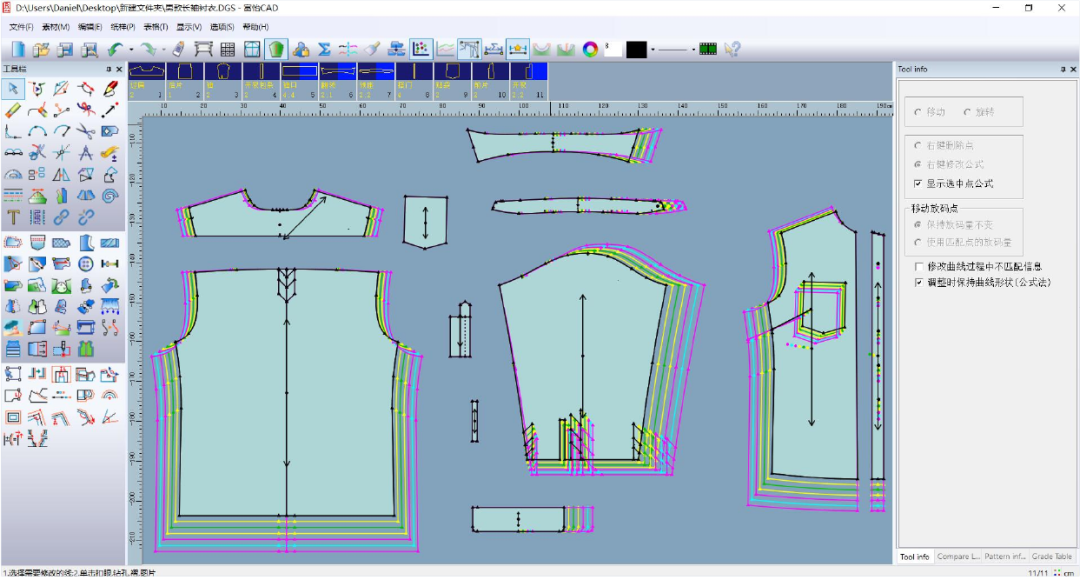The height and width of the screenshot is (580, 1080).
Task: Select pattern piece thumbnail number 1
Action: [147, 81]
